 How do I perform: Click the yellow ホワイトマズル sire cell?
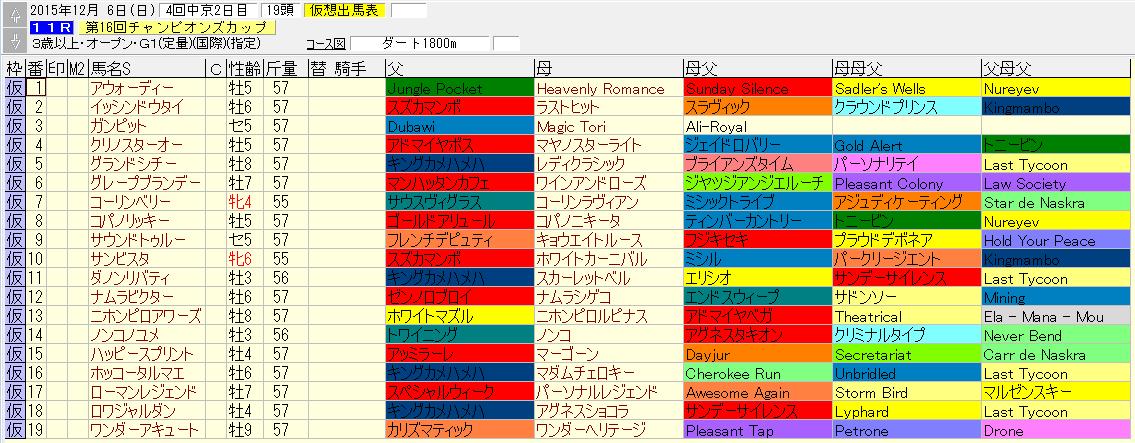point(460,316)
